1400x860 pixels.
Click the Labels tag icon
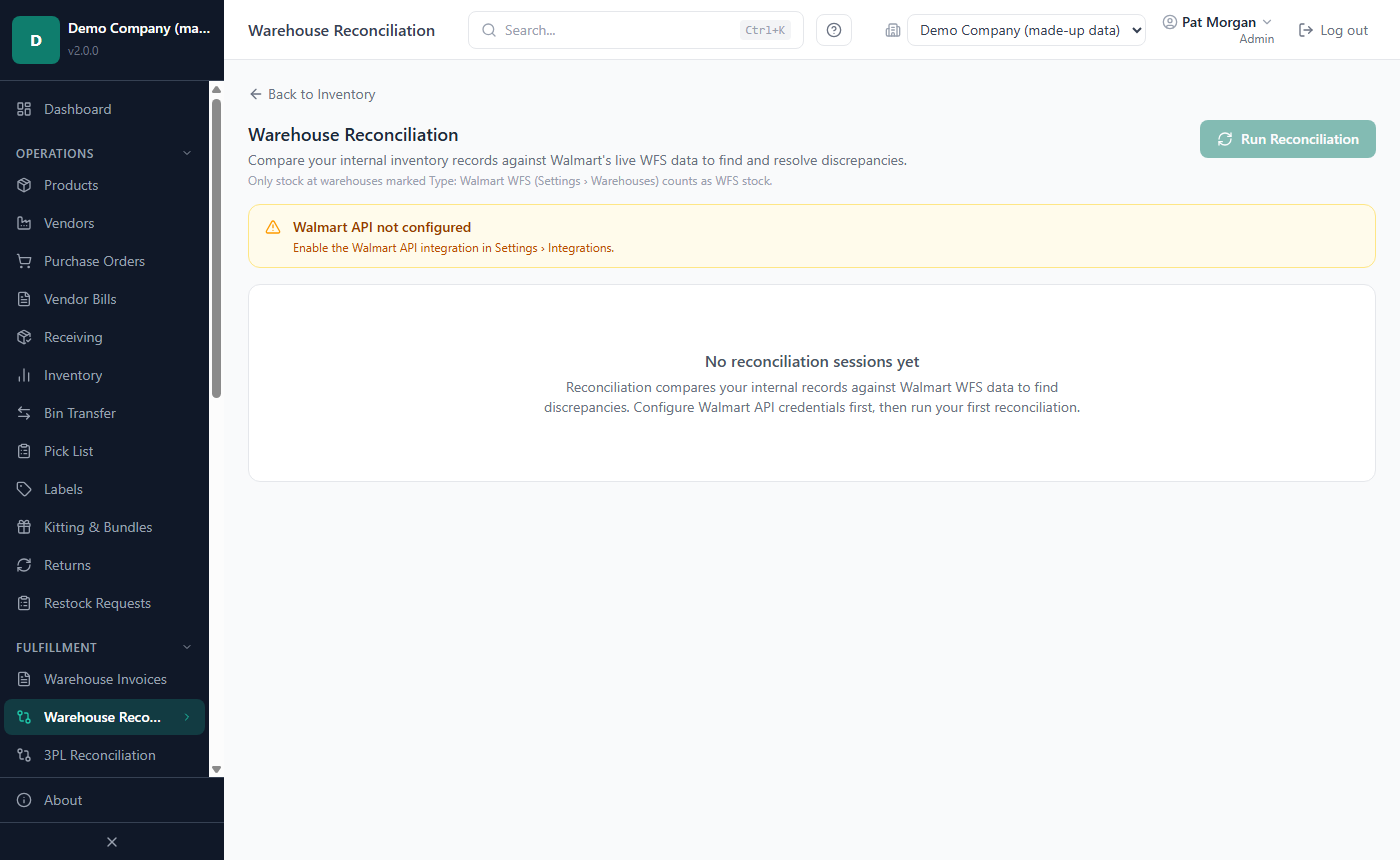coord(24,489)
